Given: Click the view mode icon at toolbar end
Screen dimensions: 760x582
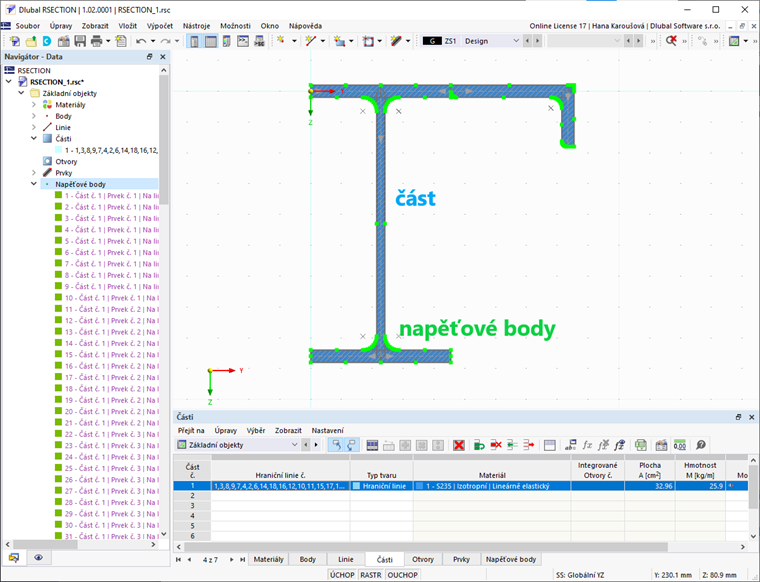Looking at the screenshot, I should [x=734, y=41].
